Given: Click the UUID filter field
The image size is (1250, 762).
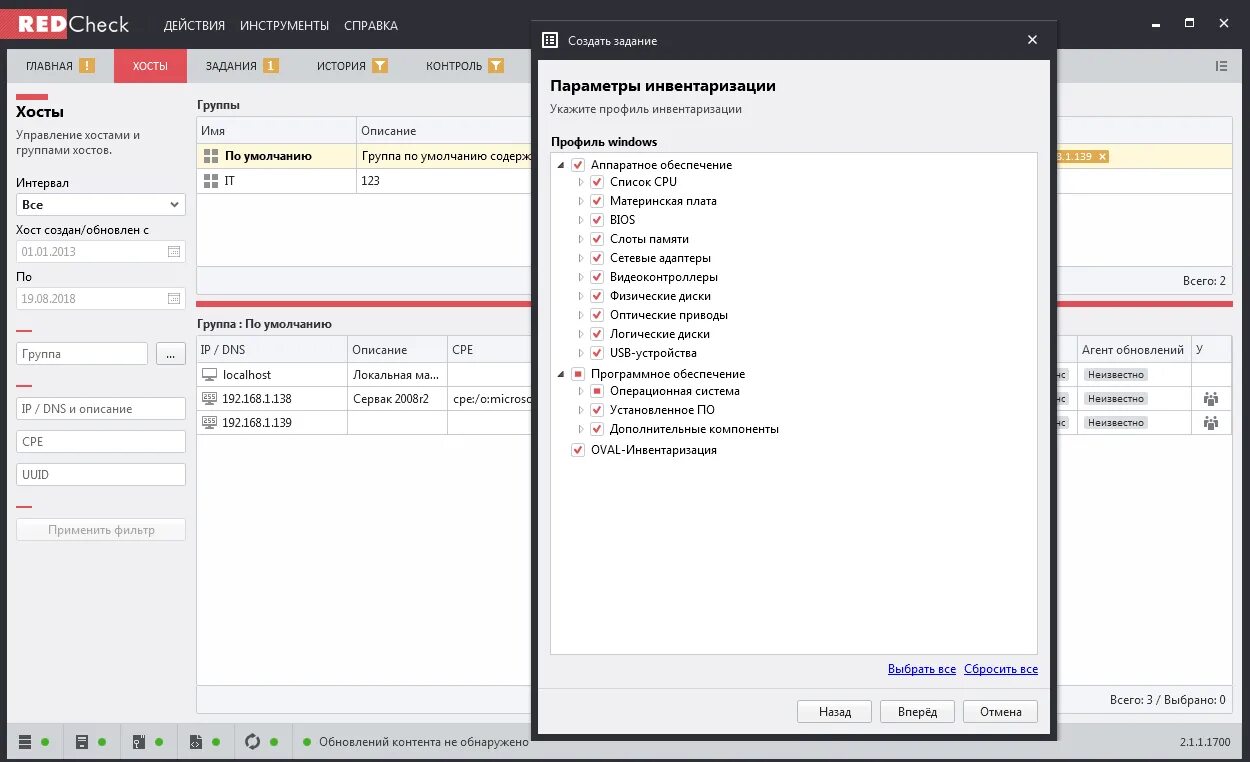Looking at the screenshot, I should pos(101,474).
